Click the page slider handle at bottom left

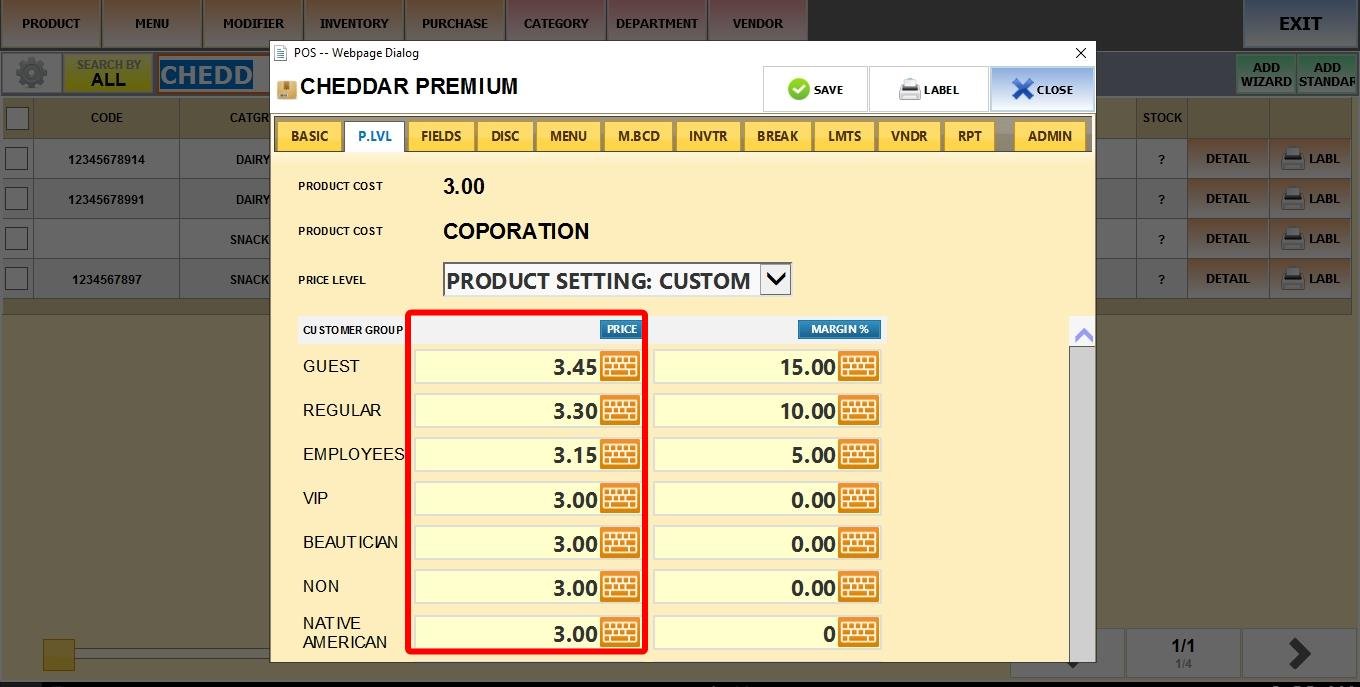click(x=59, y=655)
